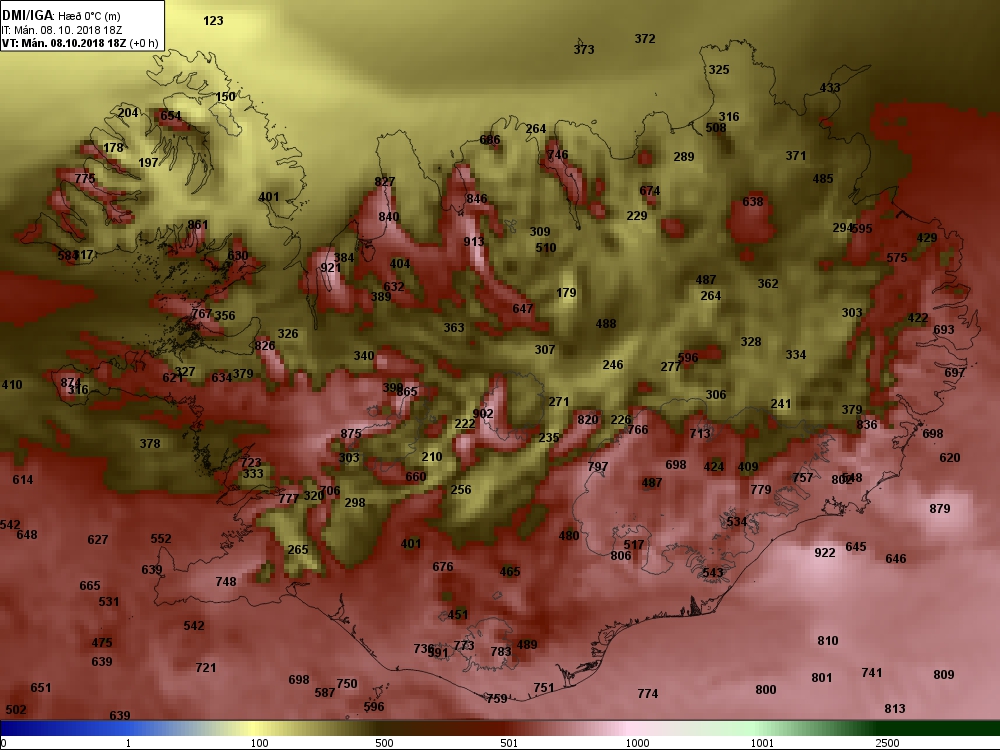Click the map value 654
The image size is (1000, 750).
170,115
